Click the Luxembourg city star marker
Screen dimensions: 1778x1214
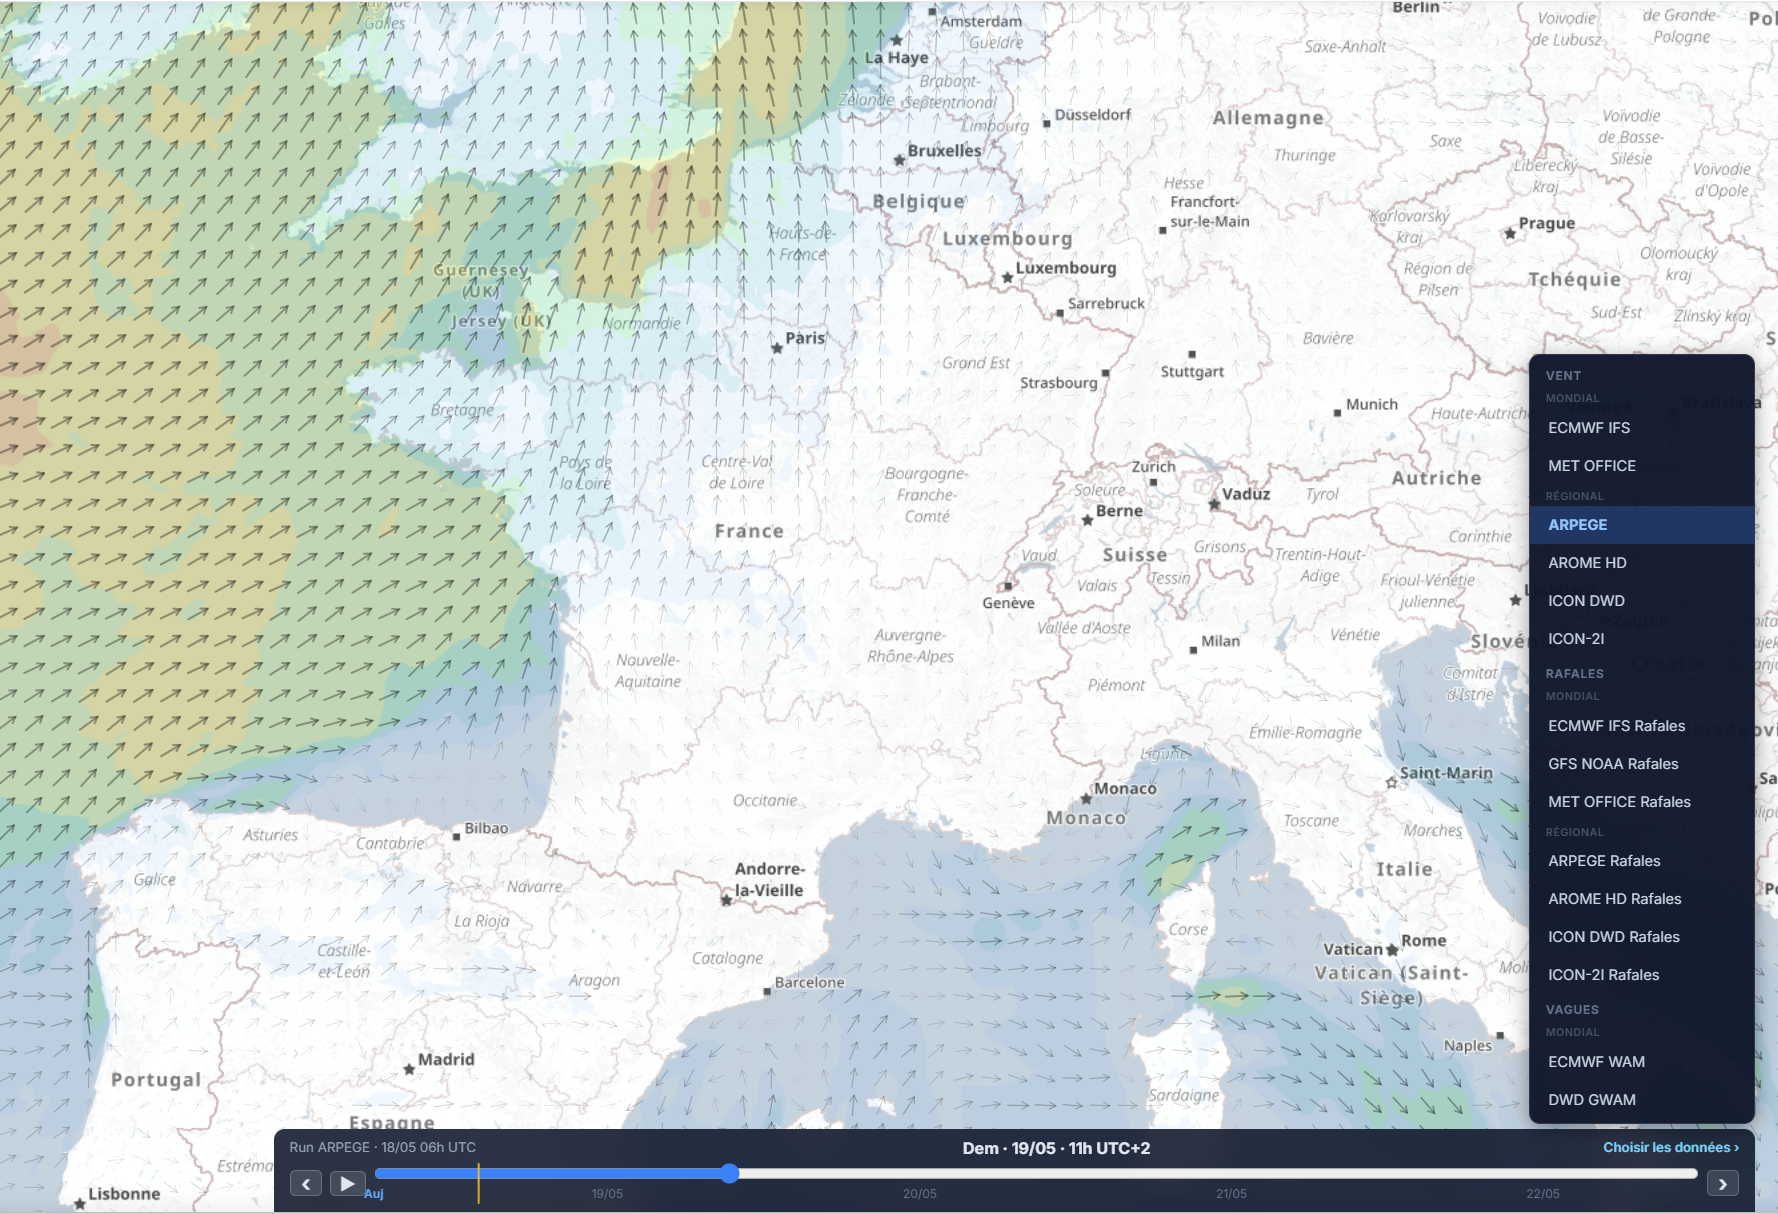pos(1007,277)
